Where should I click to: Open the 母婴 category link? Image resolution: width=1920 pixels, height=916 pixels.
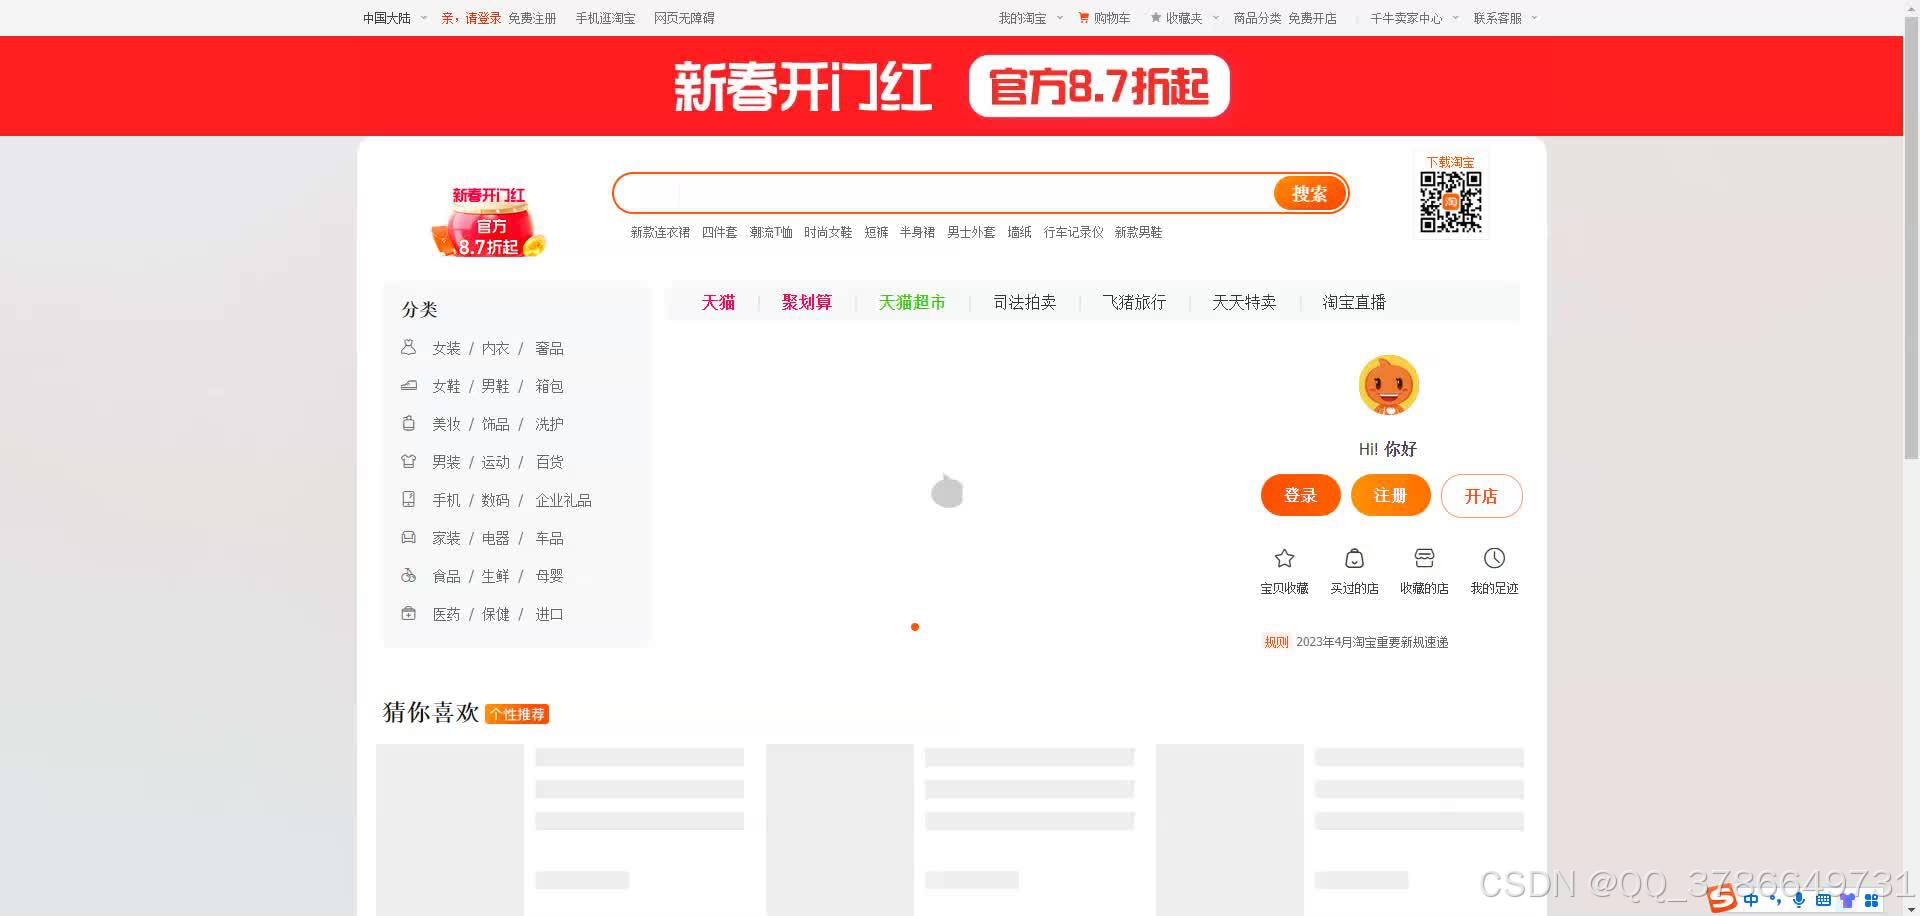(549, 576)
